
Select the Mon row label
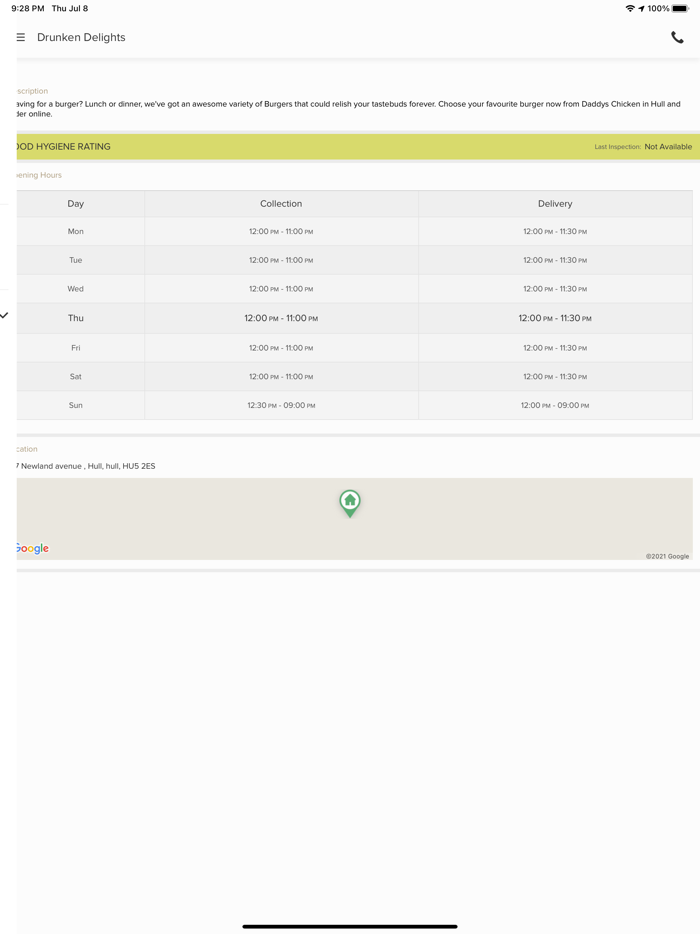pyautogui.click(x=76, y=231)
